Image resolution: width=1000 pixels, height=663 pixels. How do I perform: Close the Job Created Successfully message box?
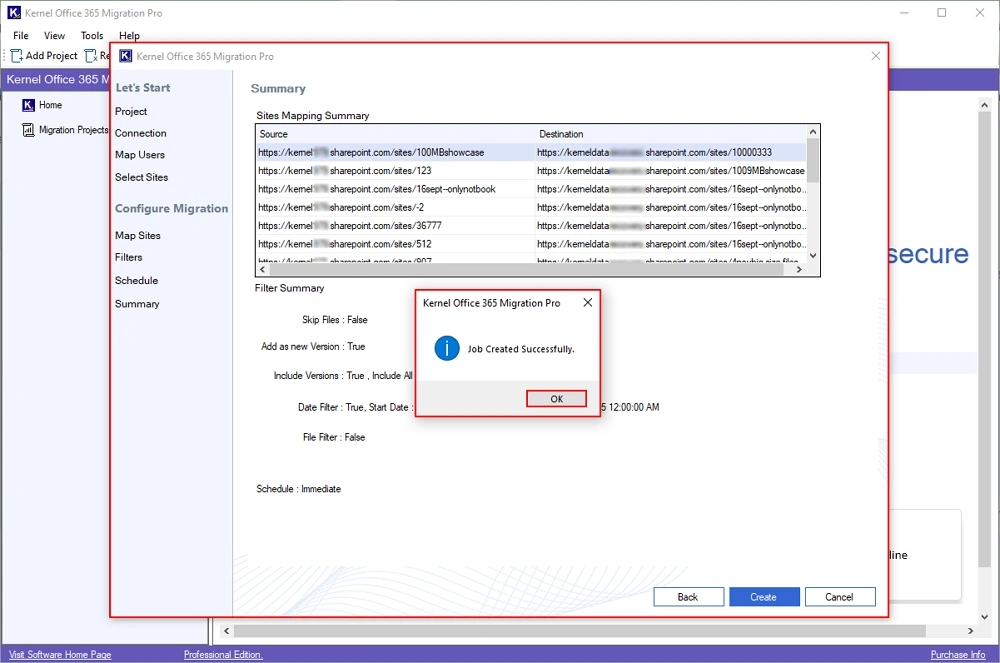587,302
